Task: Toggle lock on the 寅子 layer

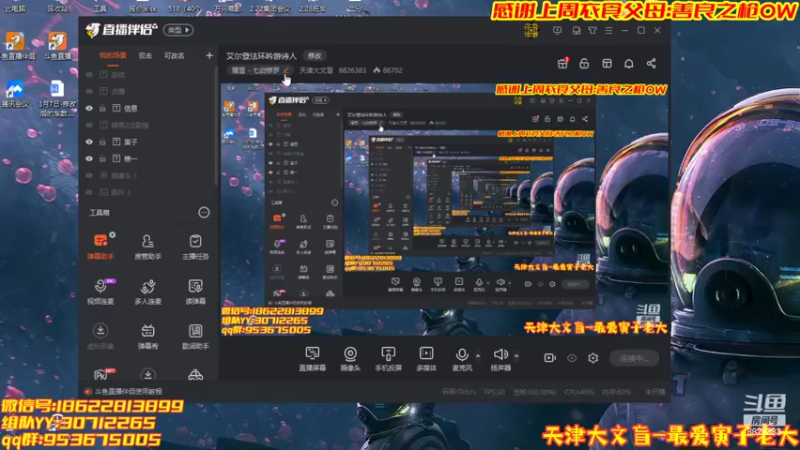Action: click(x=103, y=142)
